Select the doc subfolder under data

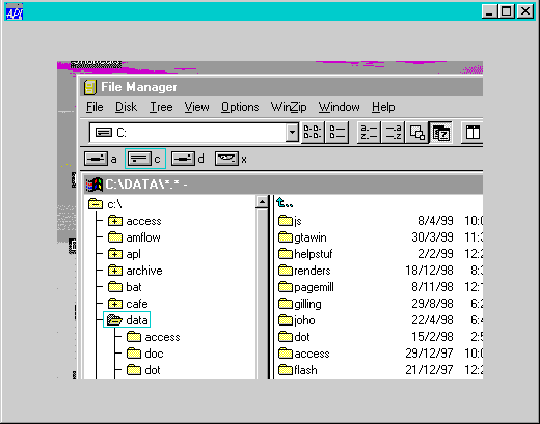click(145, 353)
